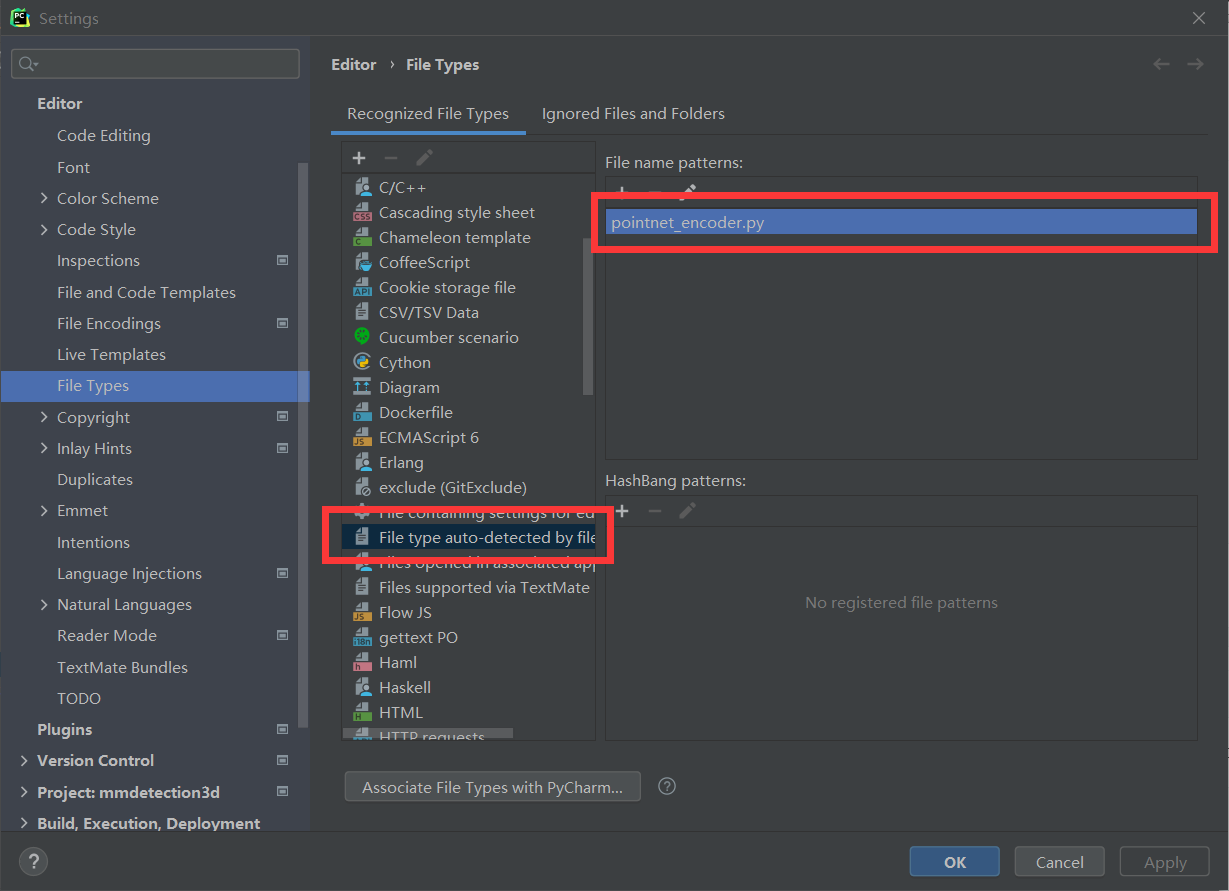Select the C/C++ file type icon
The height and width of the screenshot is (891, 1229).
tap(362, 187)
